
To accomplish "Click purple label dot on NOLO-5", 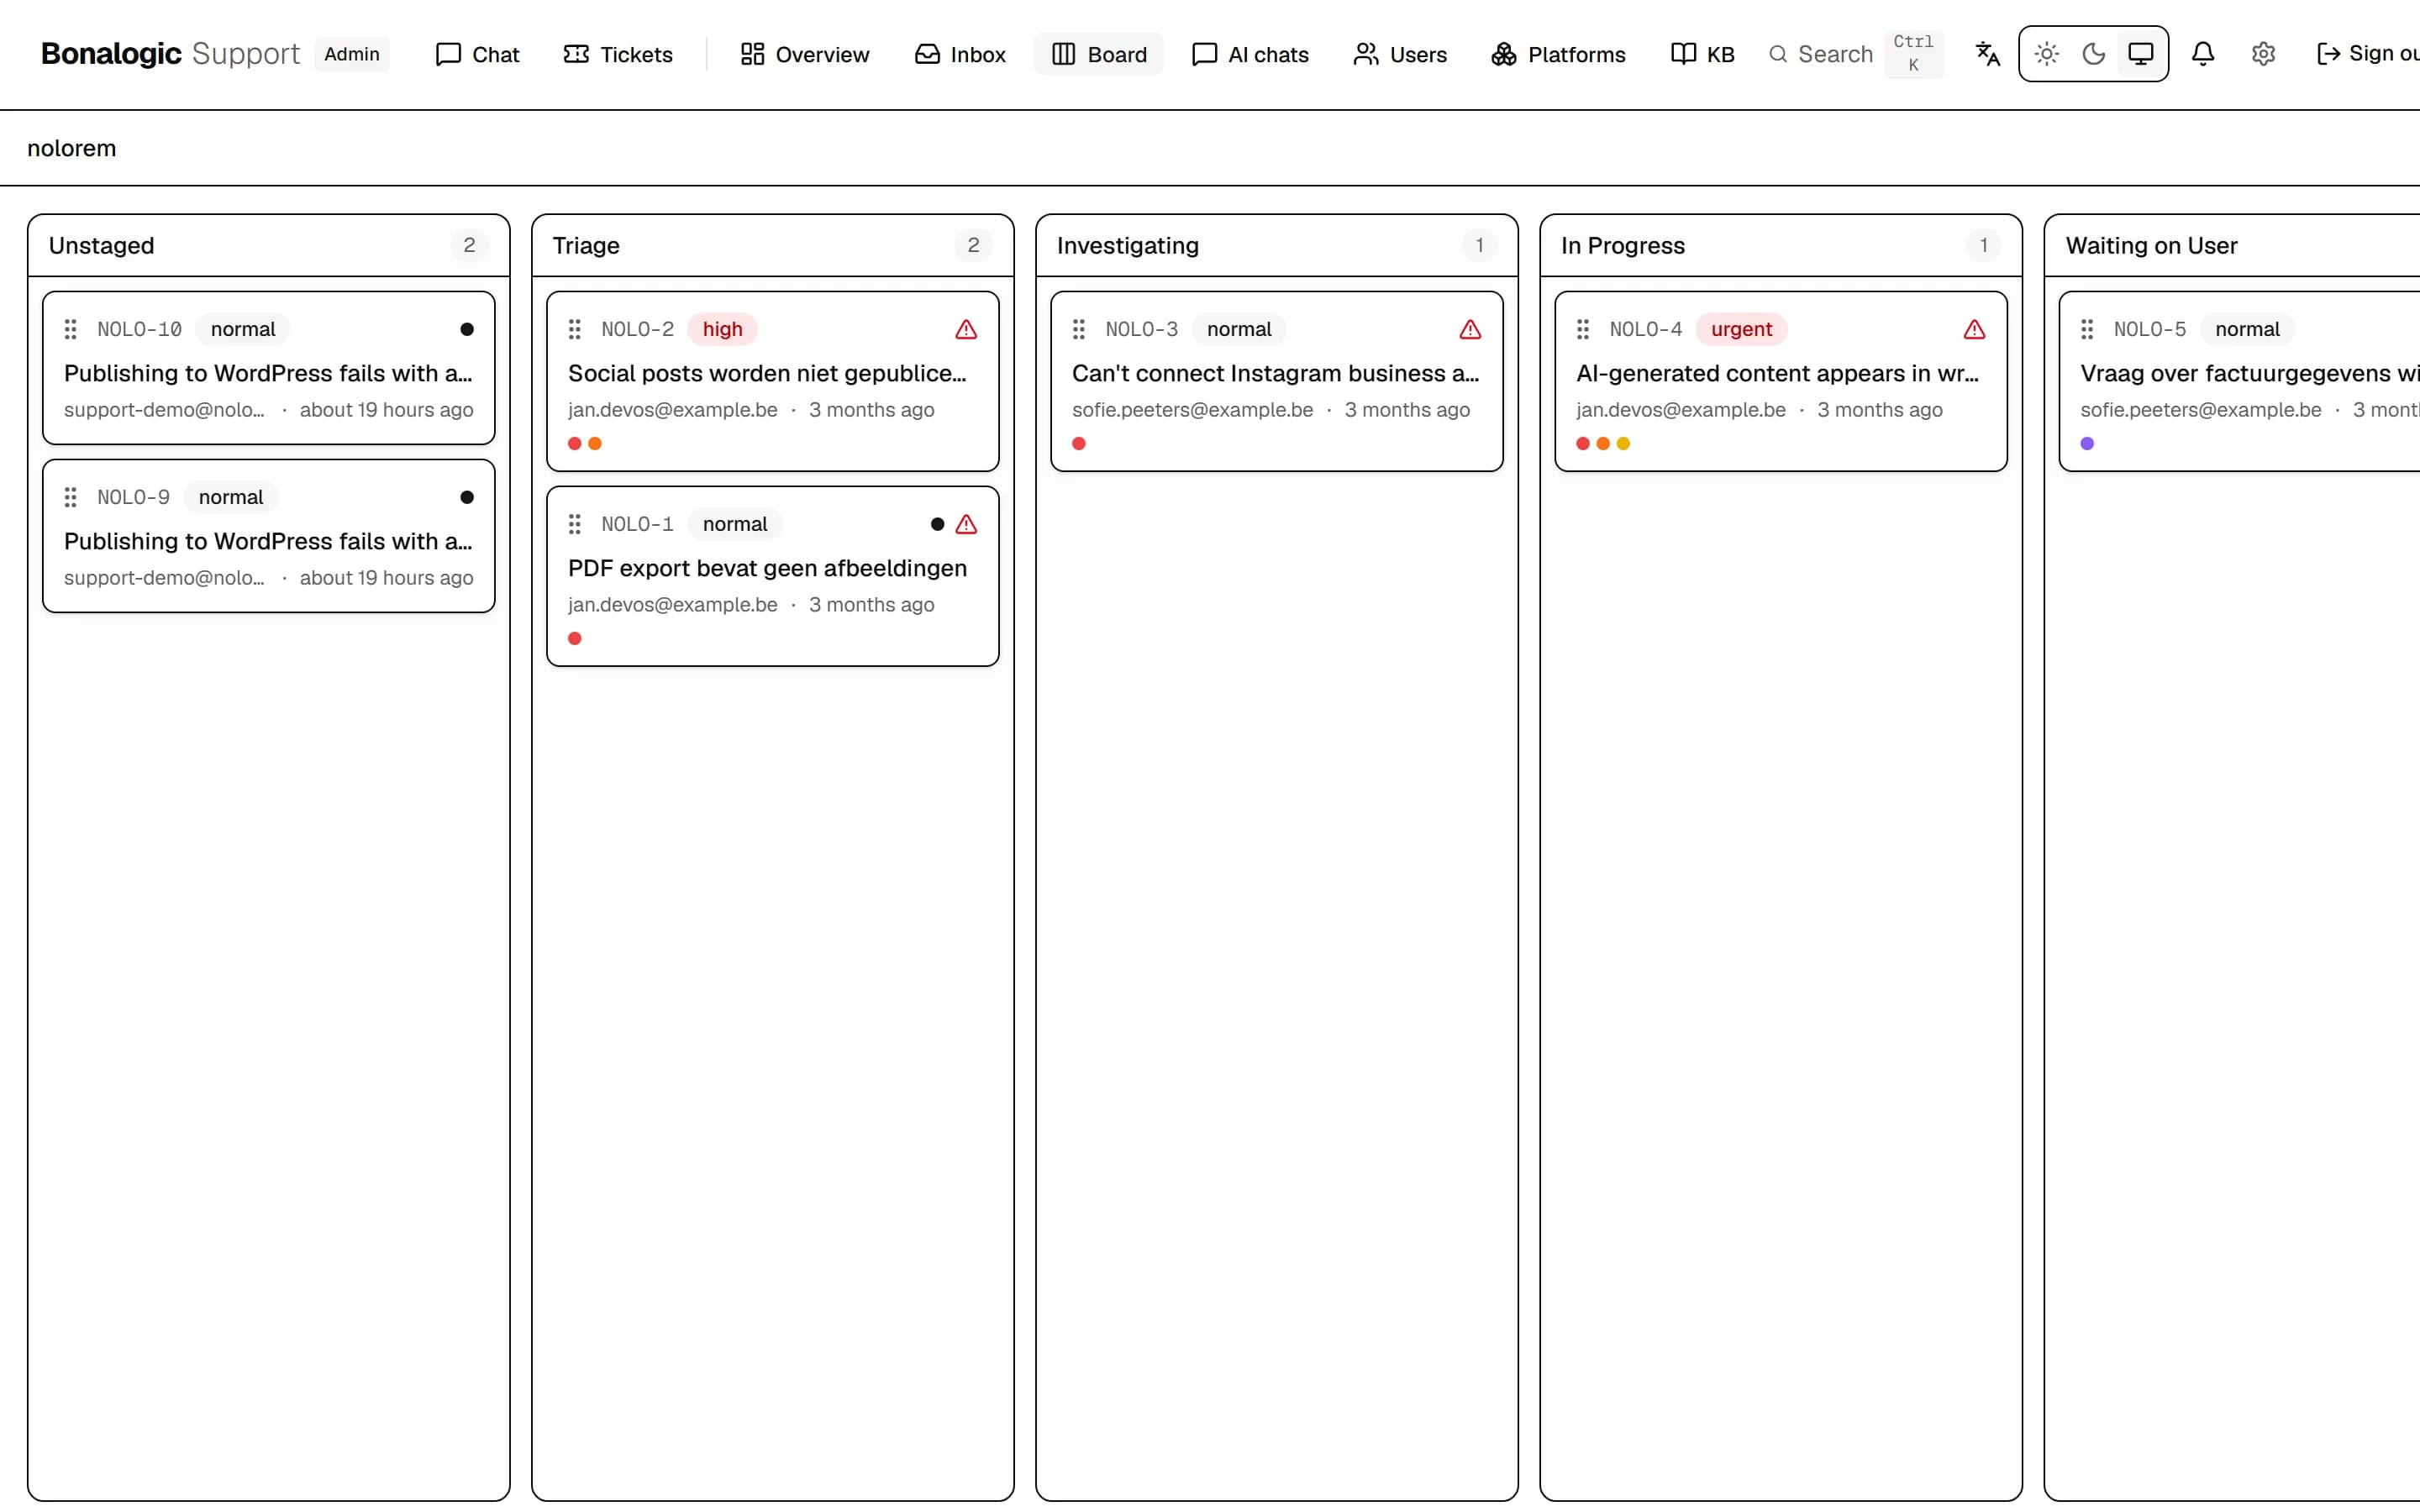I will coord(2087,444).
